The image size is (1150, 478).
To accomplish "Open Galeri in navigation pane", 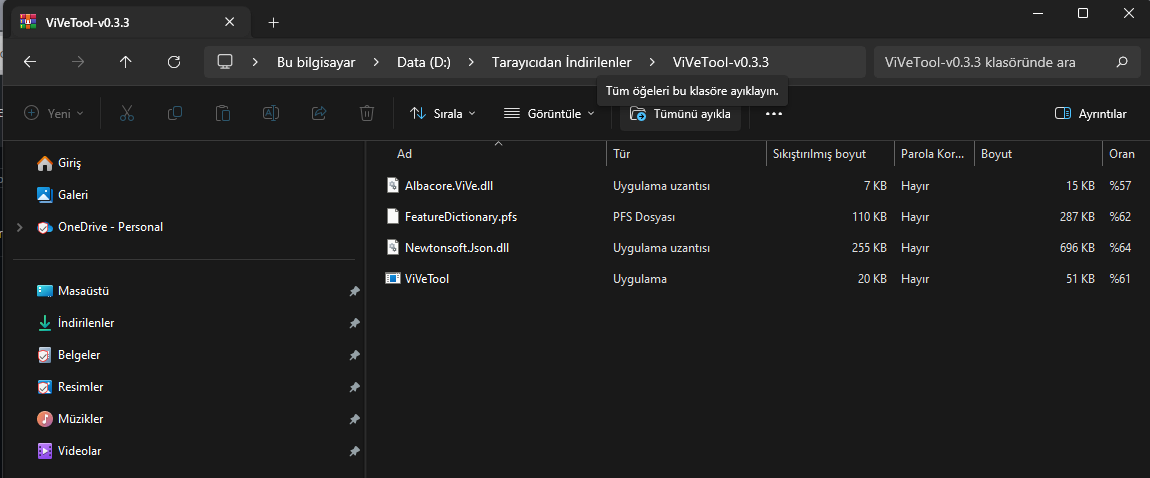I will click(x=73, y=195).
